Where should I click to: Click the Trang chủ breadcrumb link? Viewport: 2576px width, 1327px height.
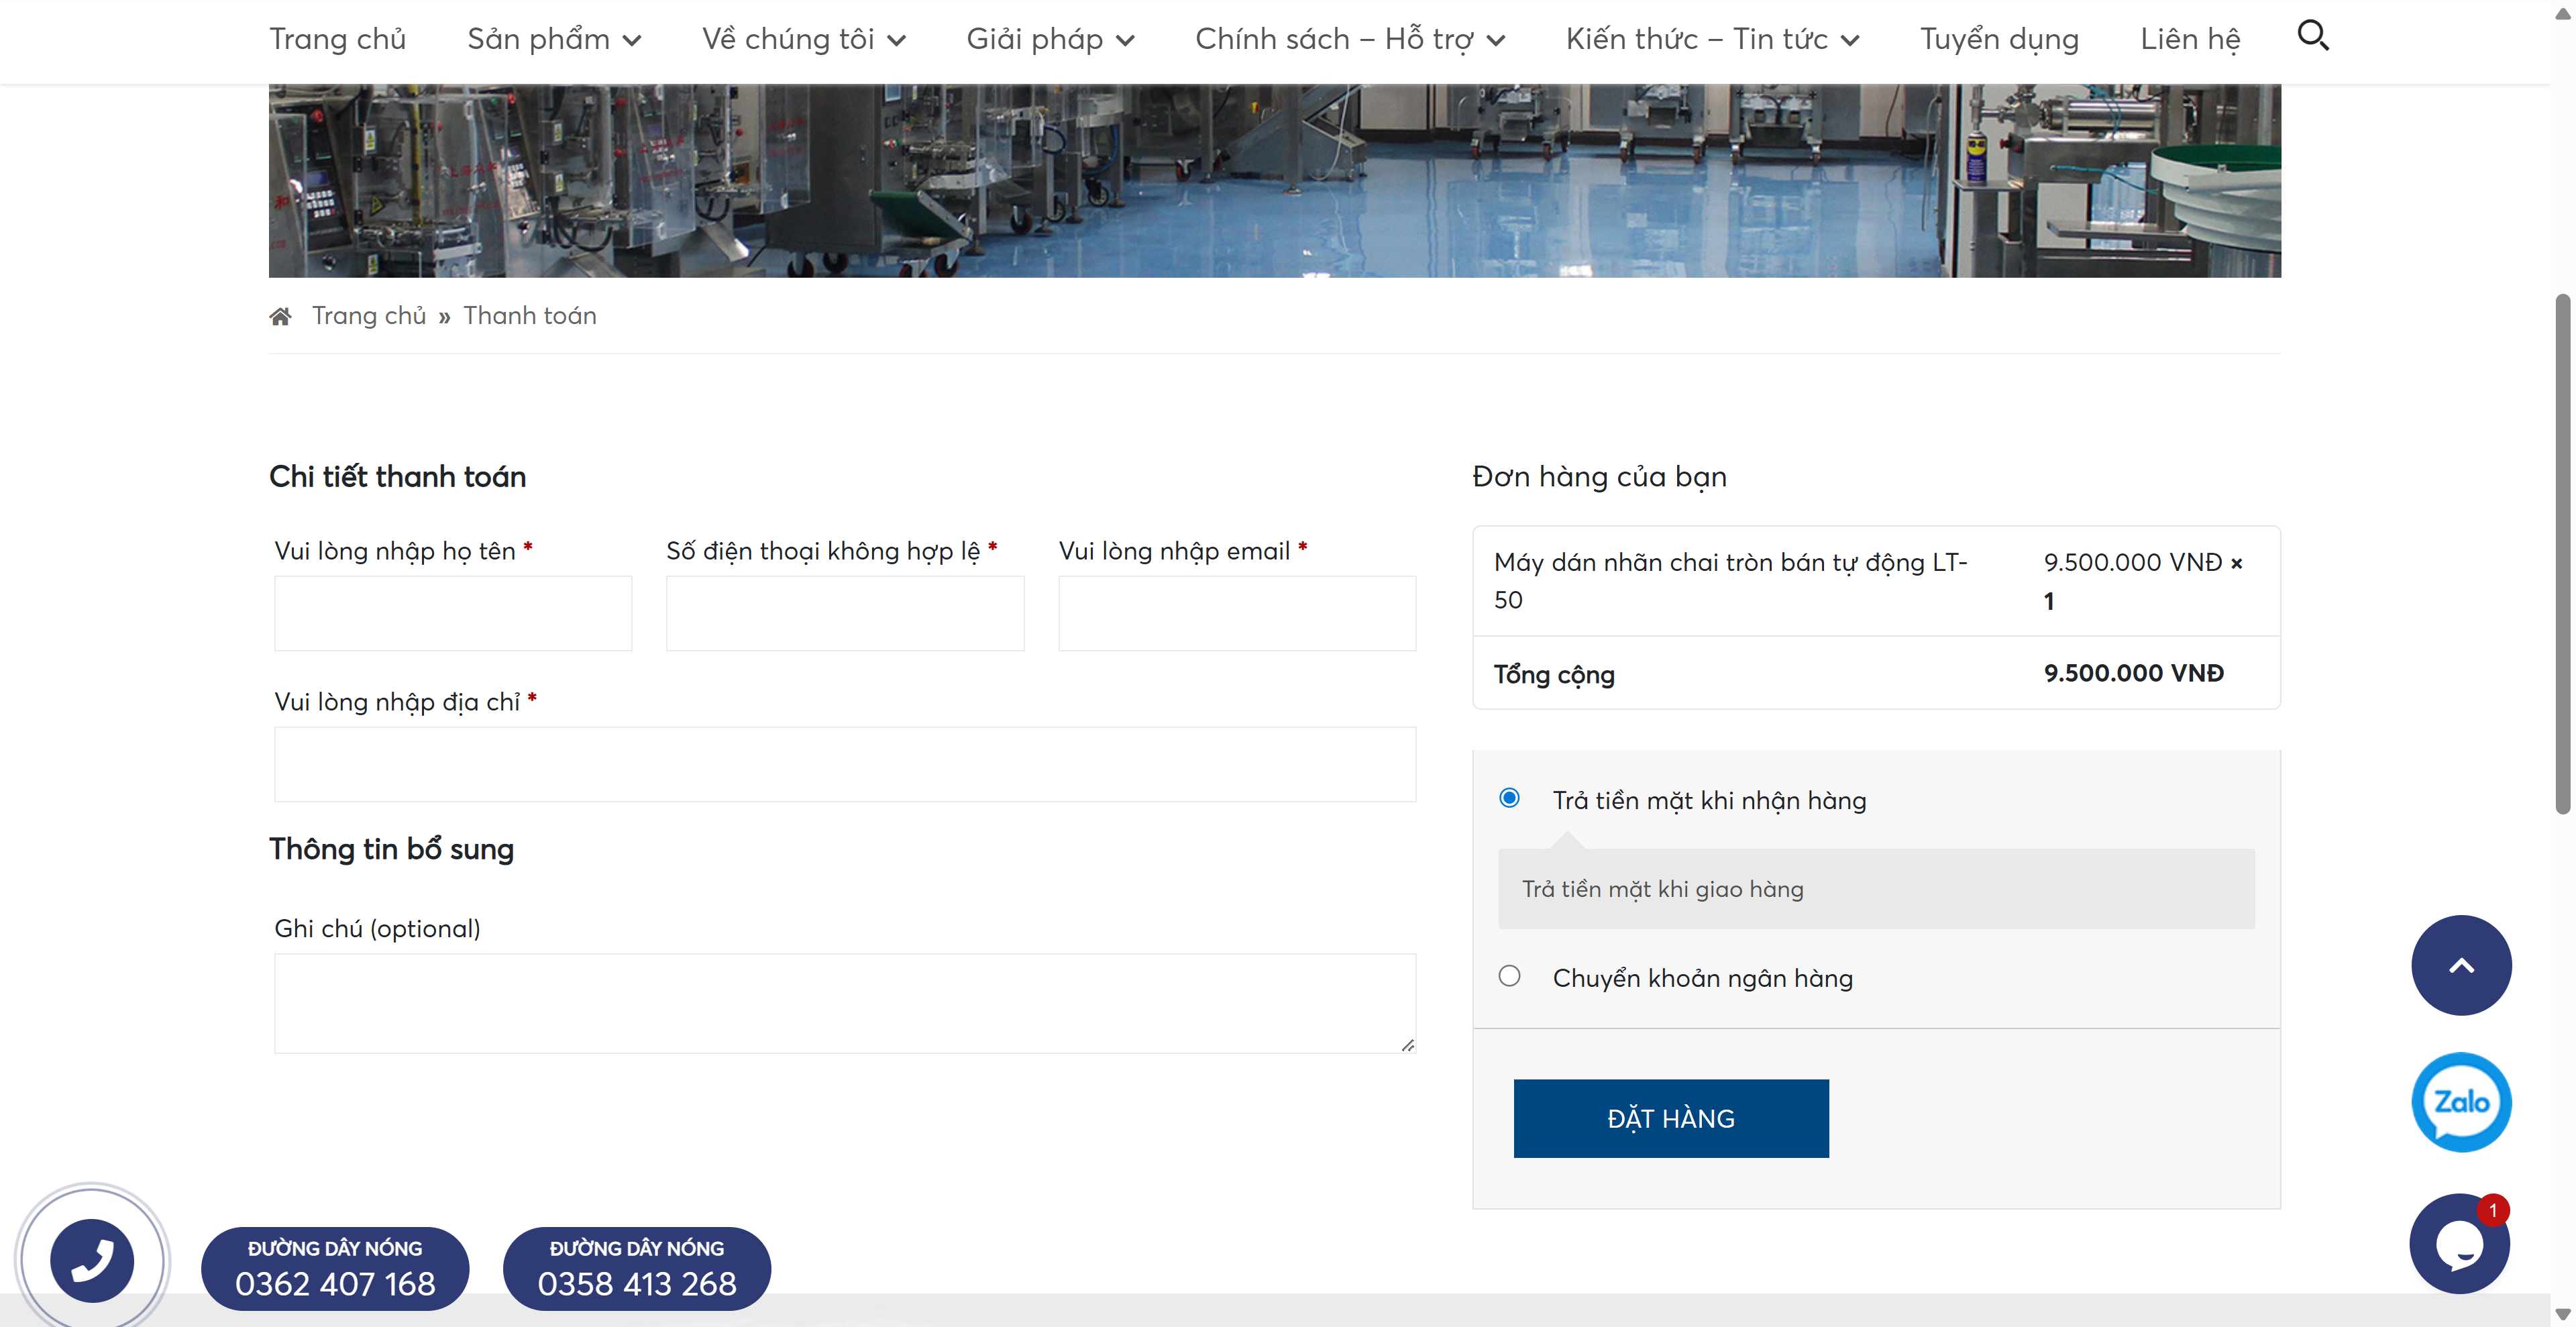pos(368,316)
